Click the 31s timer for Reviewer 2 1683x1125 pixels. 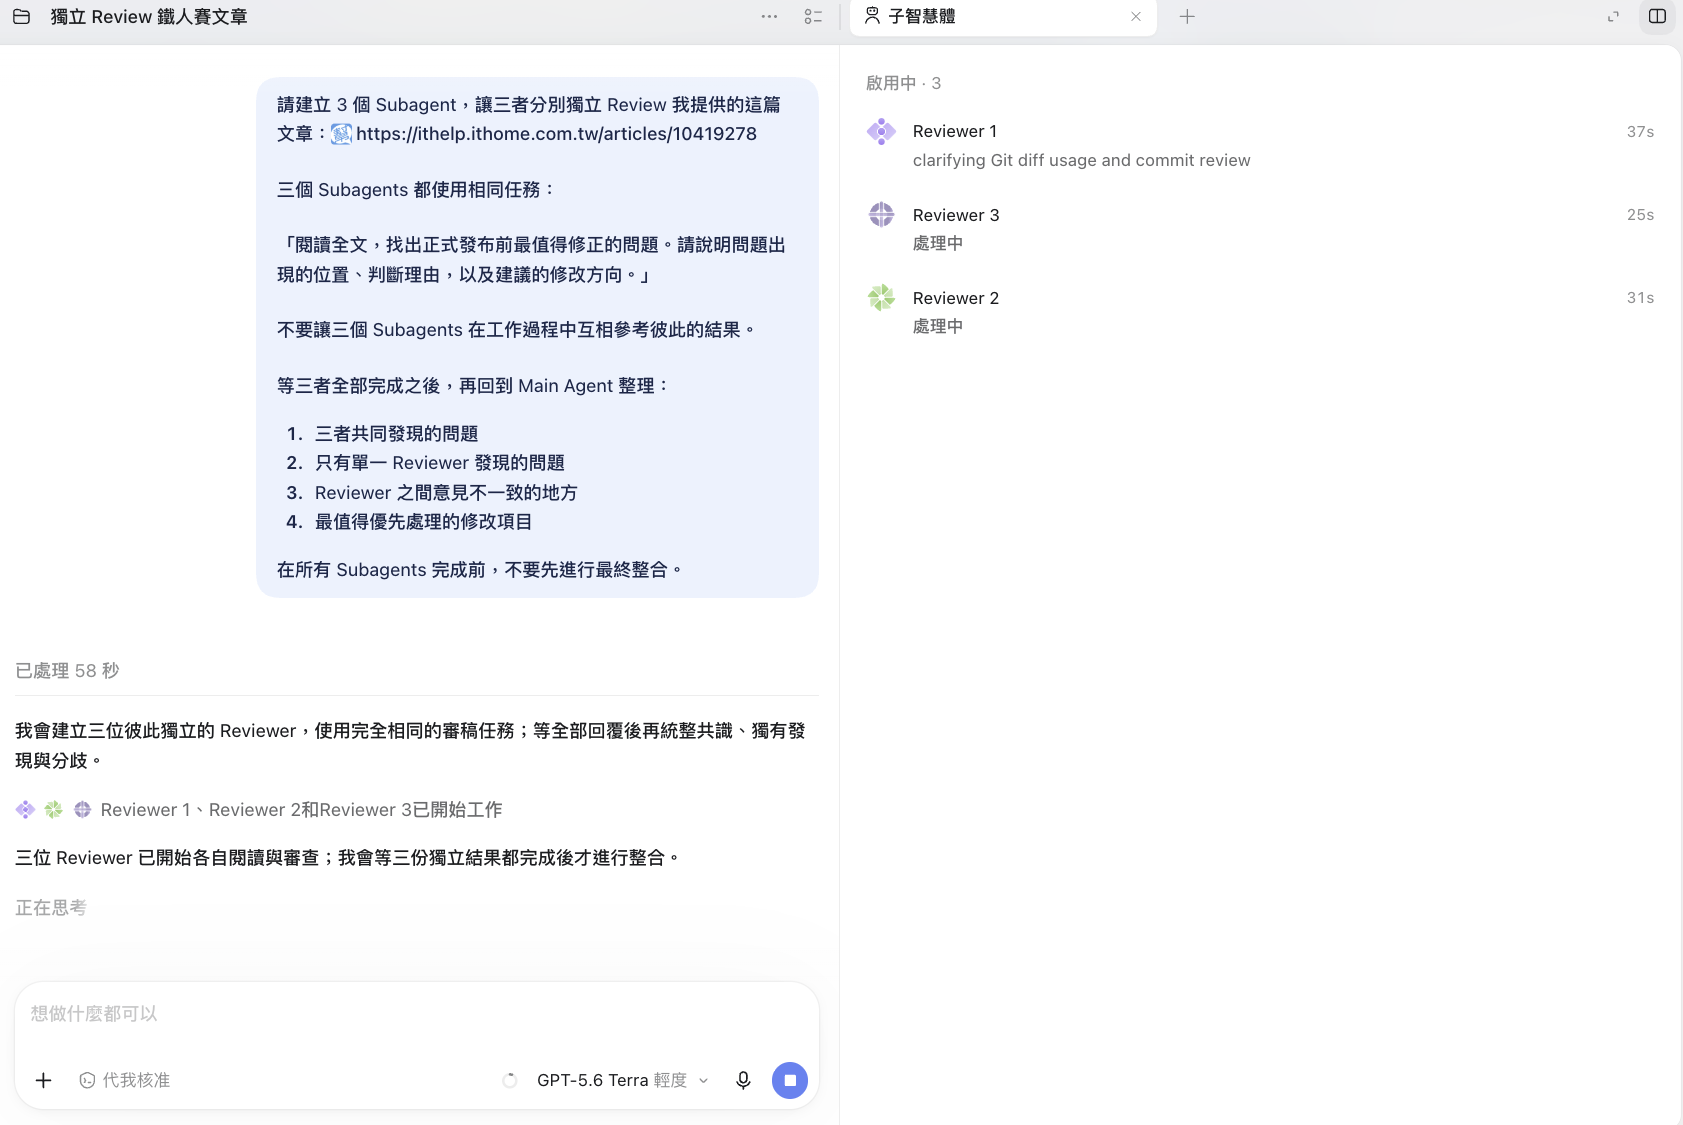click(1640, 297)
